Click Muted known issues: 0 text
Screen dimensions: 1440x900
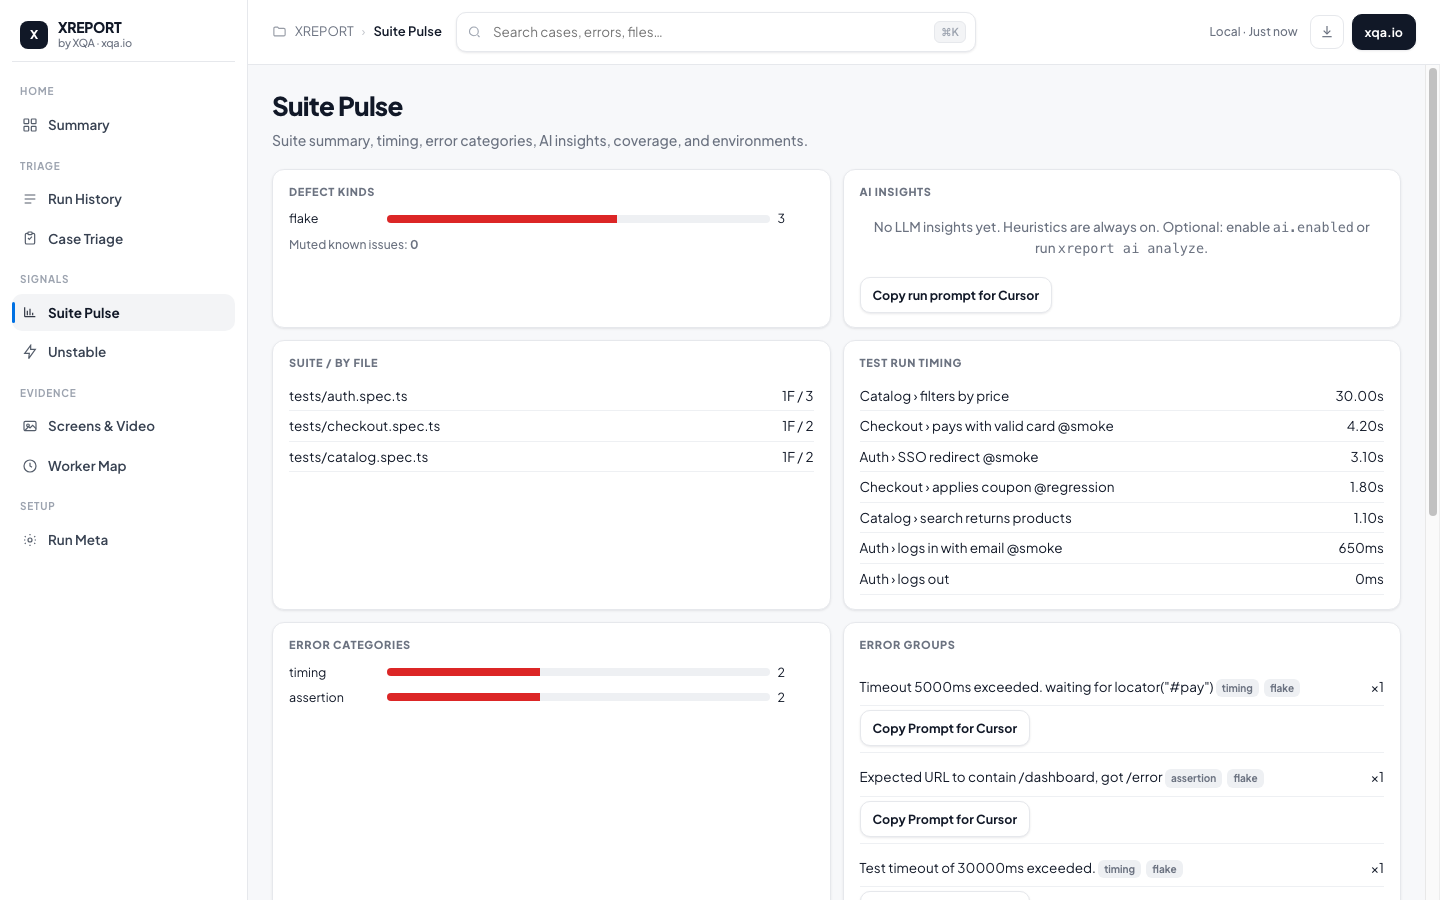pos(353,245)
